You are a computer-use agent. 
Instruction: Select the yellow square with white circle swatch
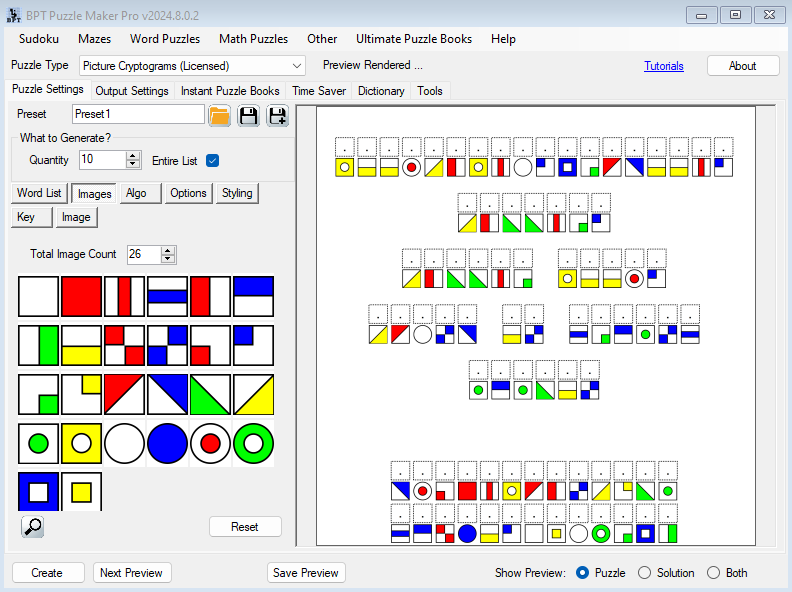[82, 443]
